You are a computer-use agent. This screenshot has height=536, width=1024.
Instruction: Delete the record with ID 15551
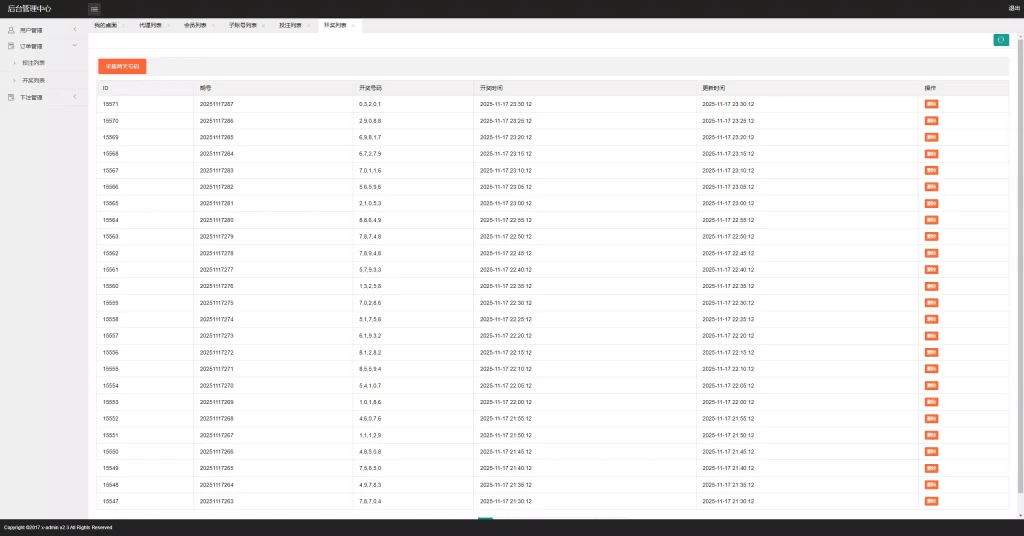tap(931, 435)
